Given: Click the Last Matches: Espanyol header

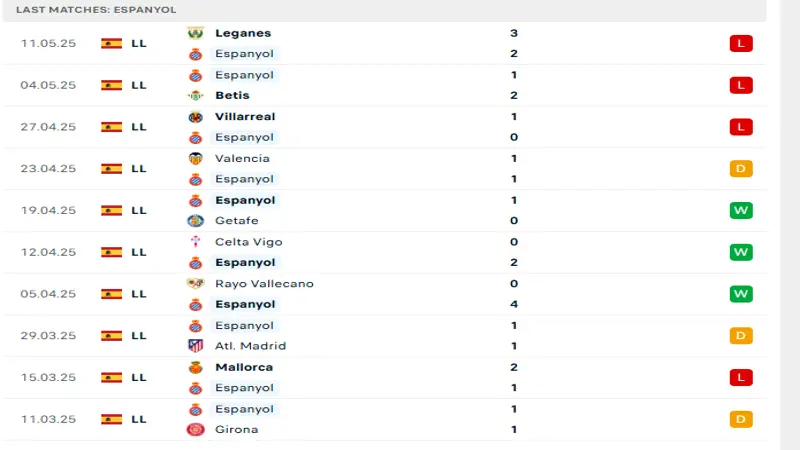Looking at the screenshot, I should point(96,9).
